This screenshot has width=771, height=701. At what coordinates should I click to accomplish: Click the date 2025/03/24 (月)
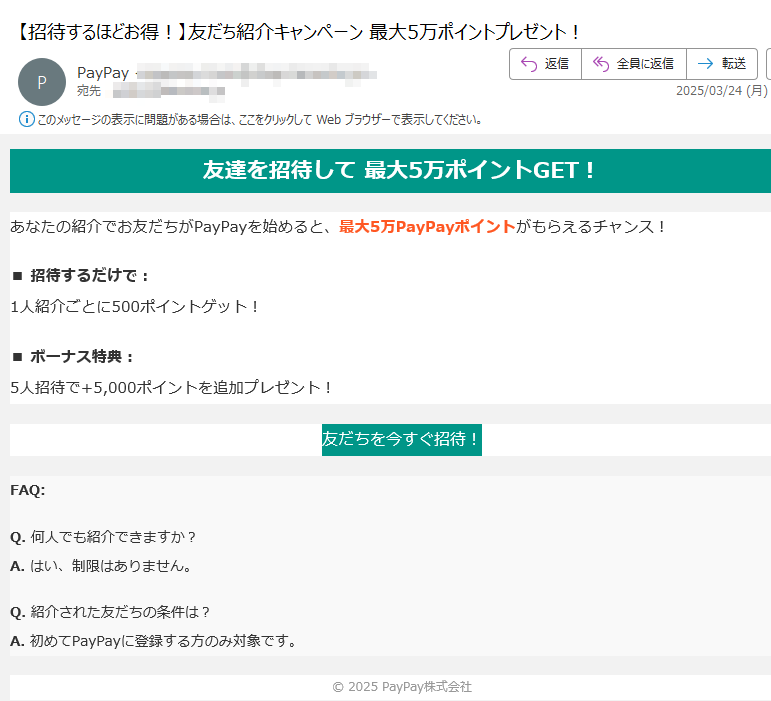tap(721, 90)
